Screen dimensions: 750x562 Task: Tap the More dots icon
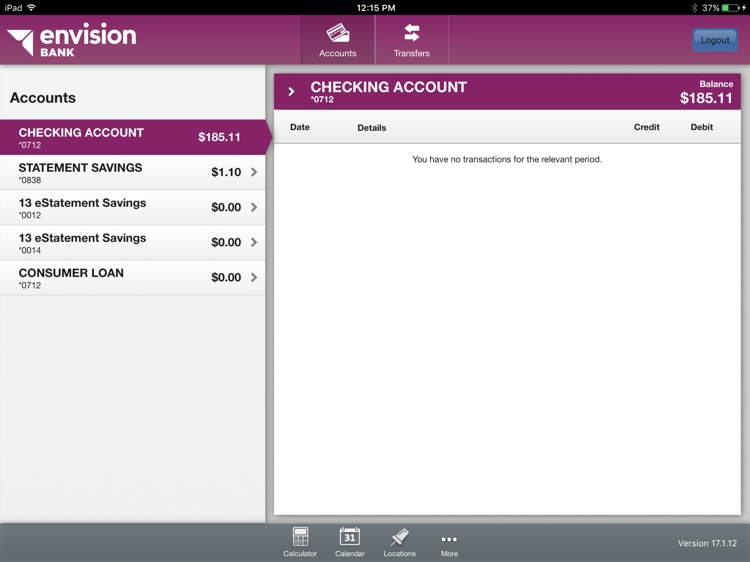pyautogui.click(x=449, y=540)
